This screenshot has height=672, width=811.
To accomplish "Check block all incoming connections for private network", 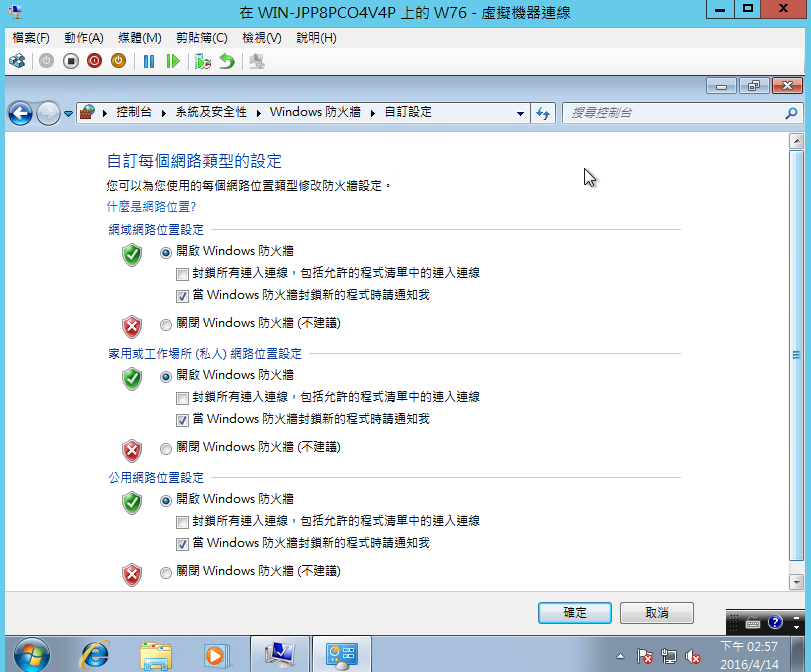I will pyautogui.click(x=182, y=397).
